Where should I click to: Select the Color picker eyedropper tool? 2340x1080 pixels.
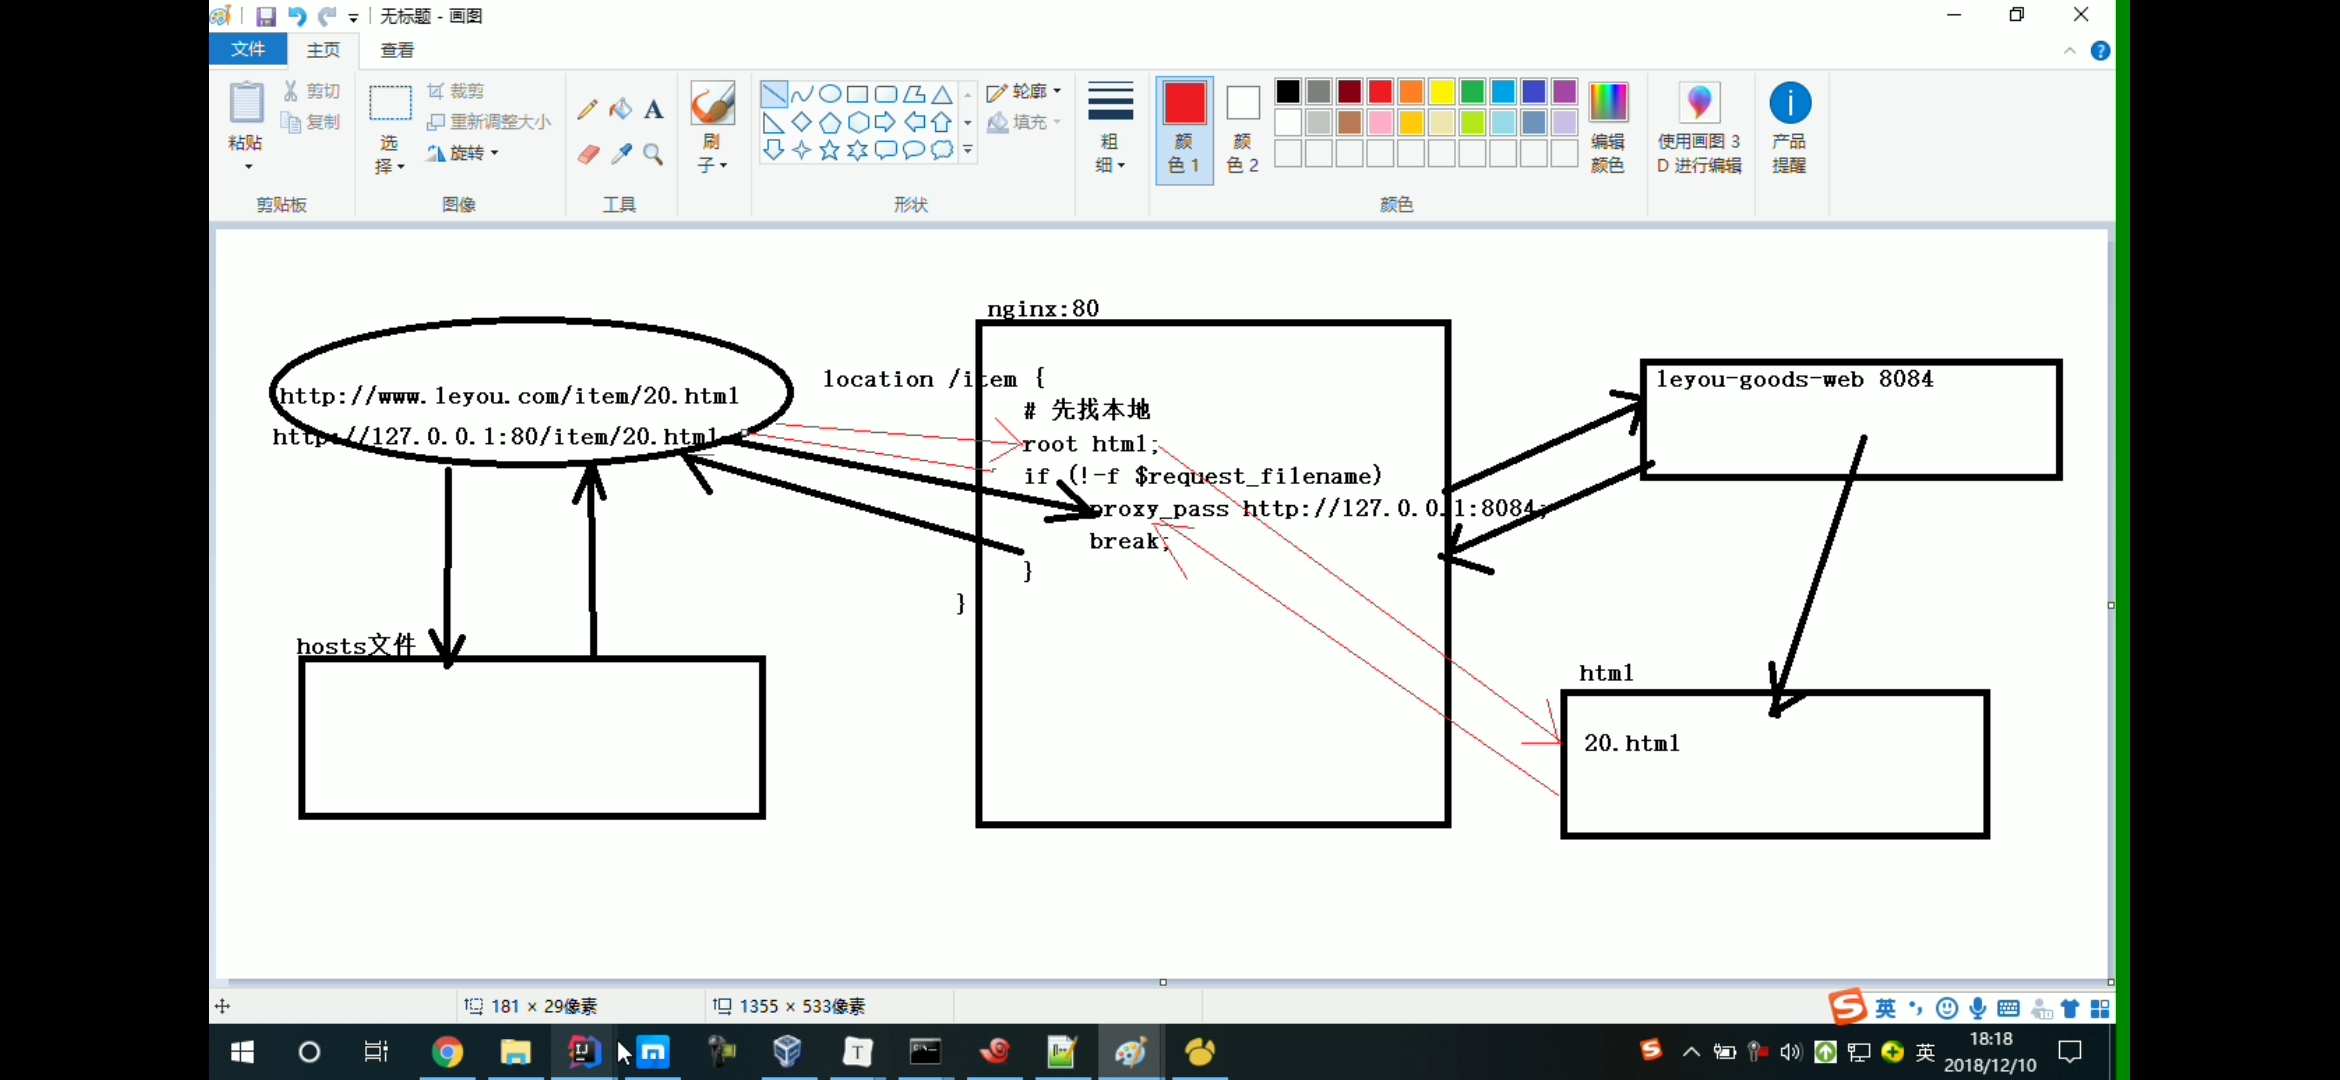621,153
